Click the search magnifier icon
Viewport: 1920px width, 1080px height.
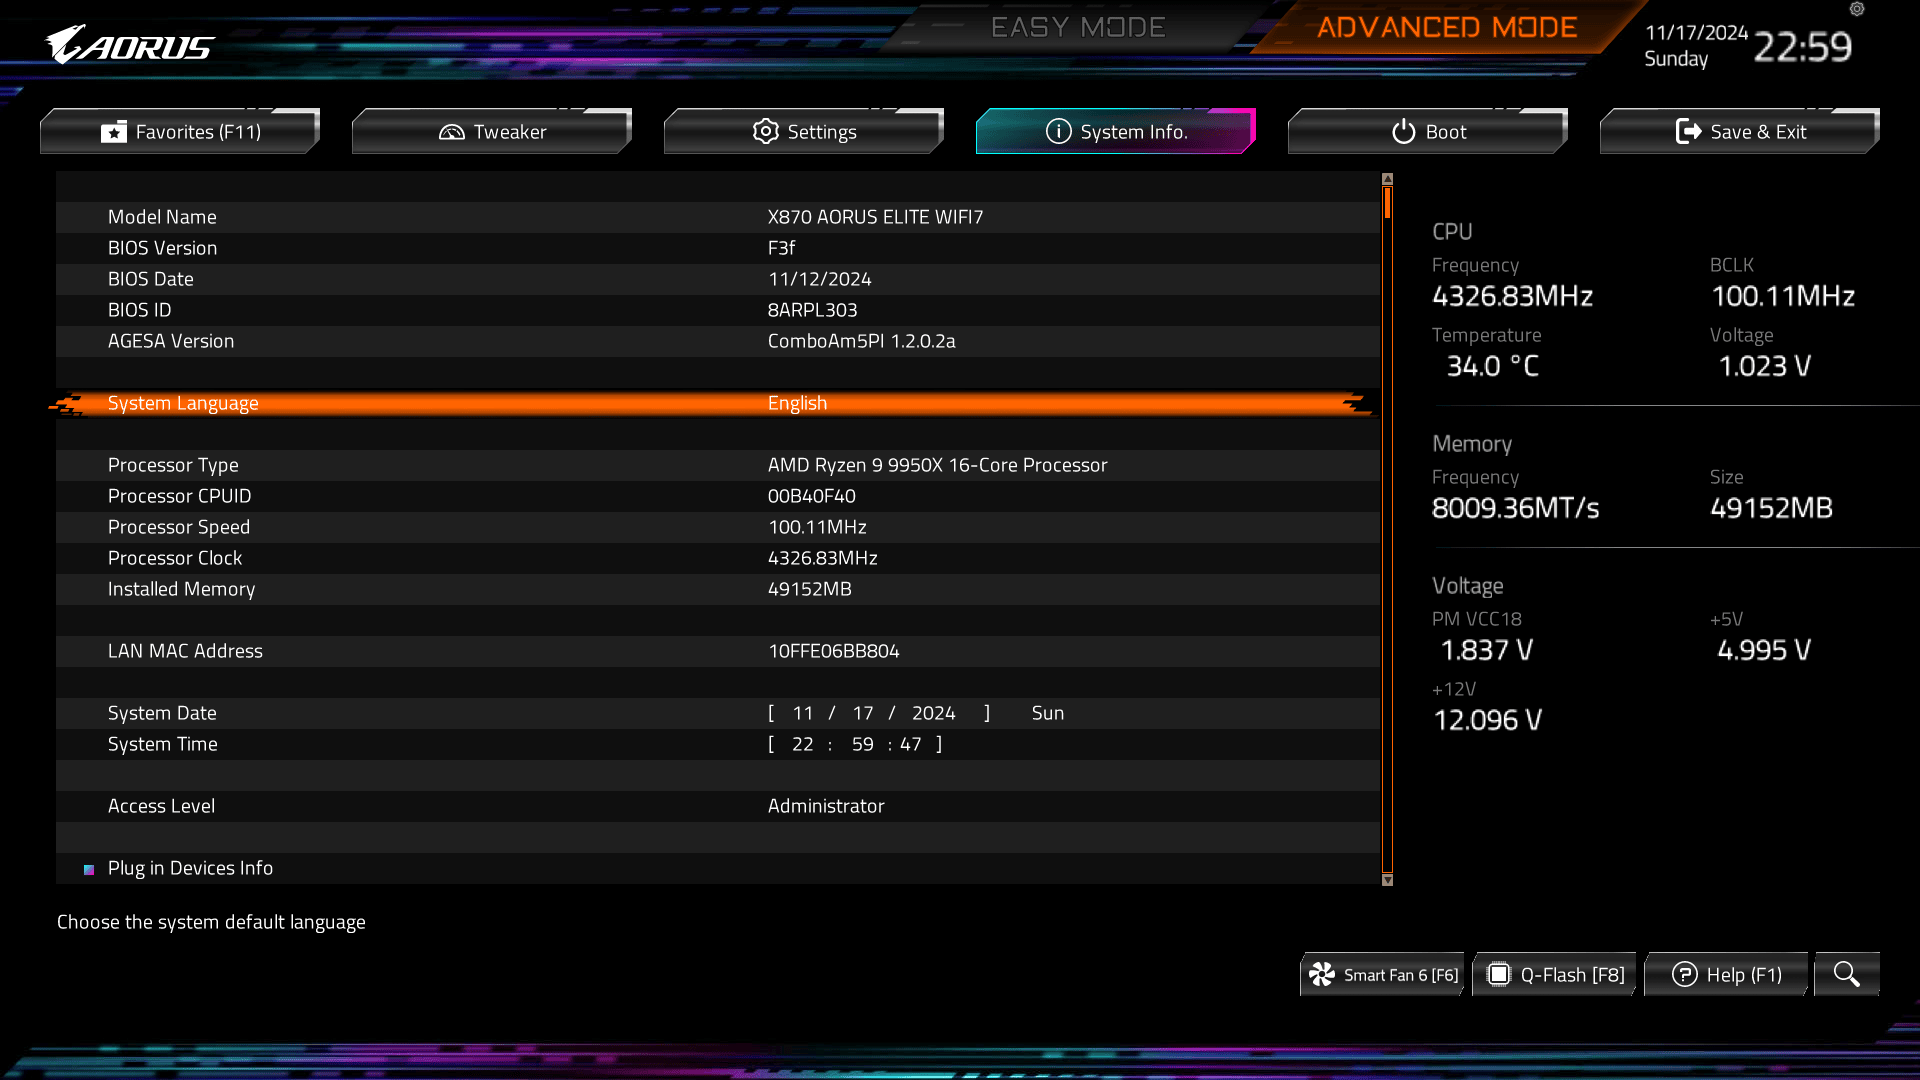(x=1847, y=974)
